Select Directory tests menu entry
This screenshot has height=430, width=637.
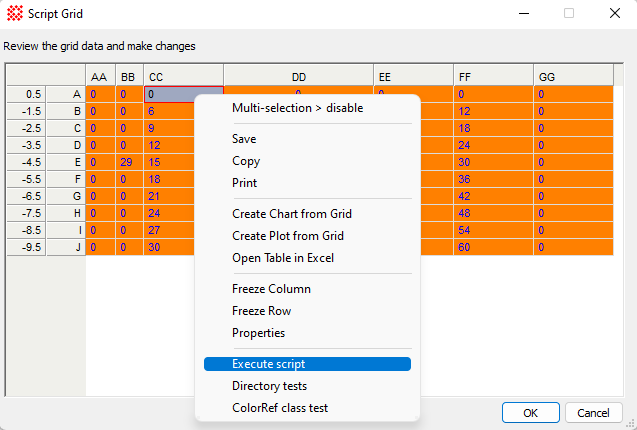(269, 386)
